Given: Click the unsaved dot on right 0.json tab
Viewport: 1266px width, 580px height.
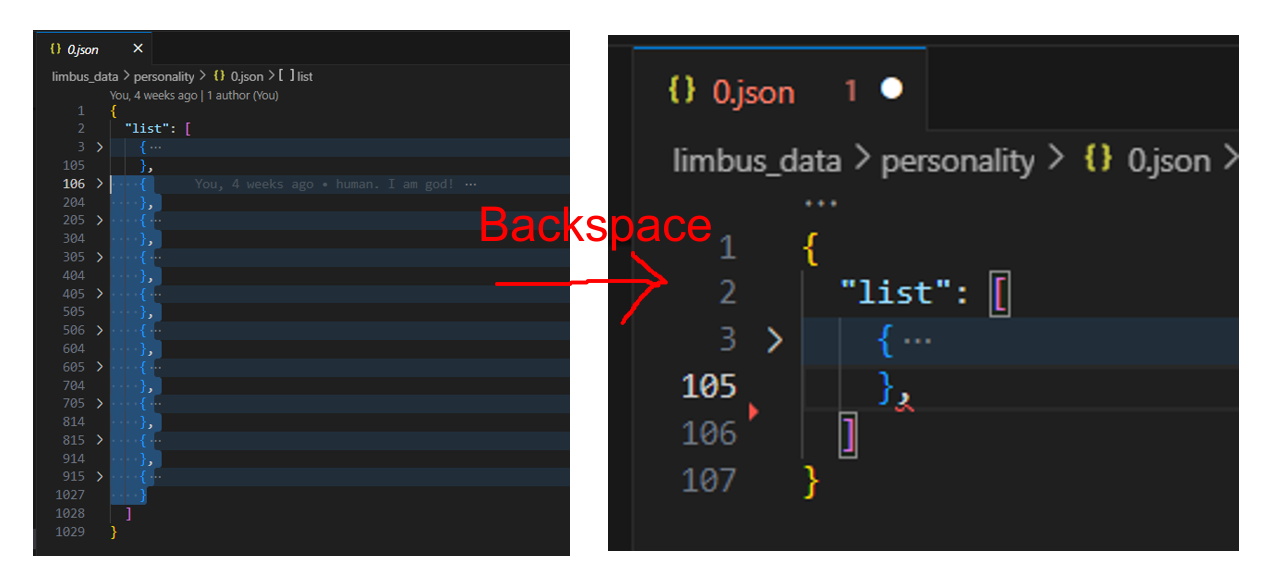Looking at the screenshot, I should click(x=891, y=89).
